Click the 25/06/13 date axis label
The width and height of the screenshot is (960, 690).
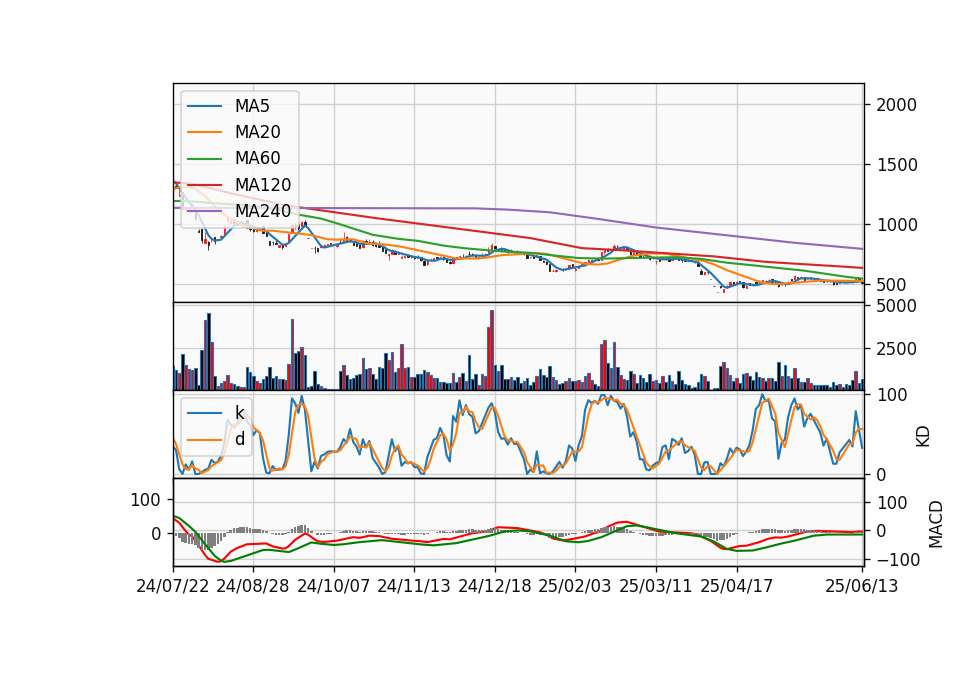tap(861, 586)
